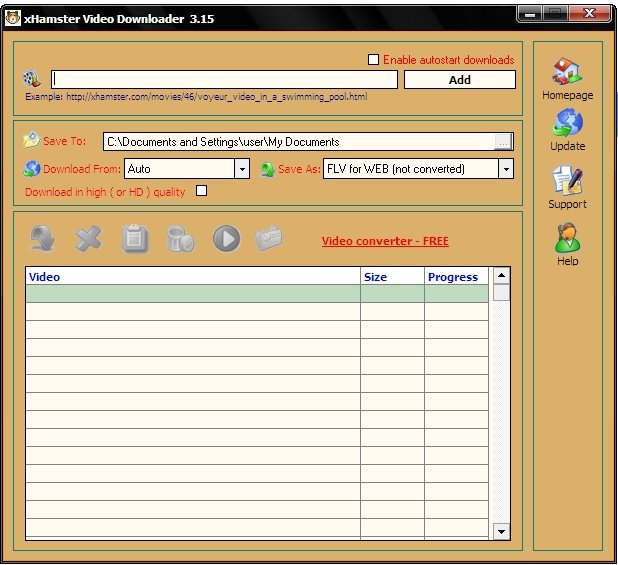Viewport: 618px width, 565px height.
Task: Open the Support notepad icon
Action: pos(567,180)
